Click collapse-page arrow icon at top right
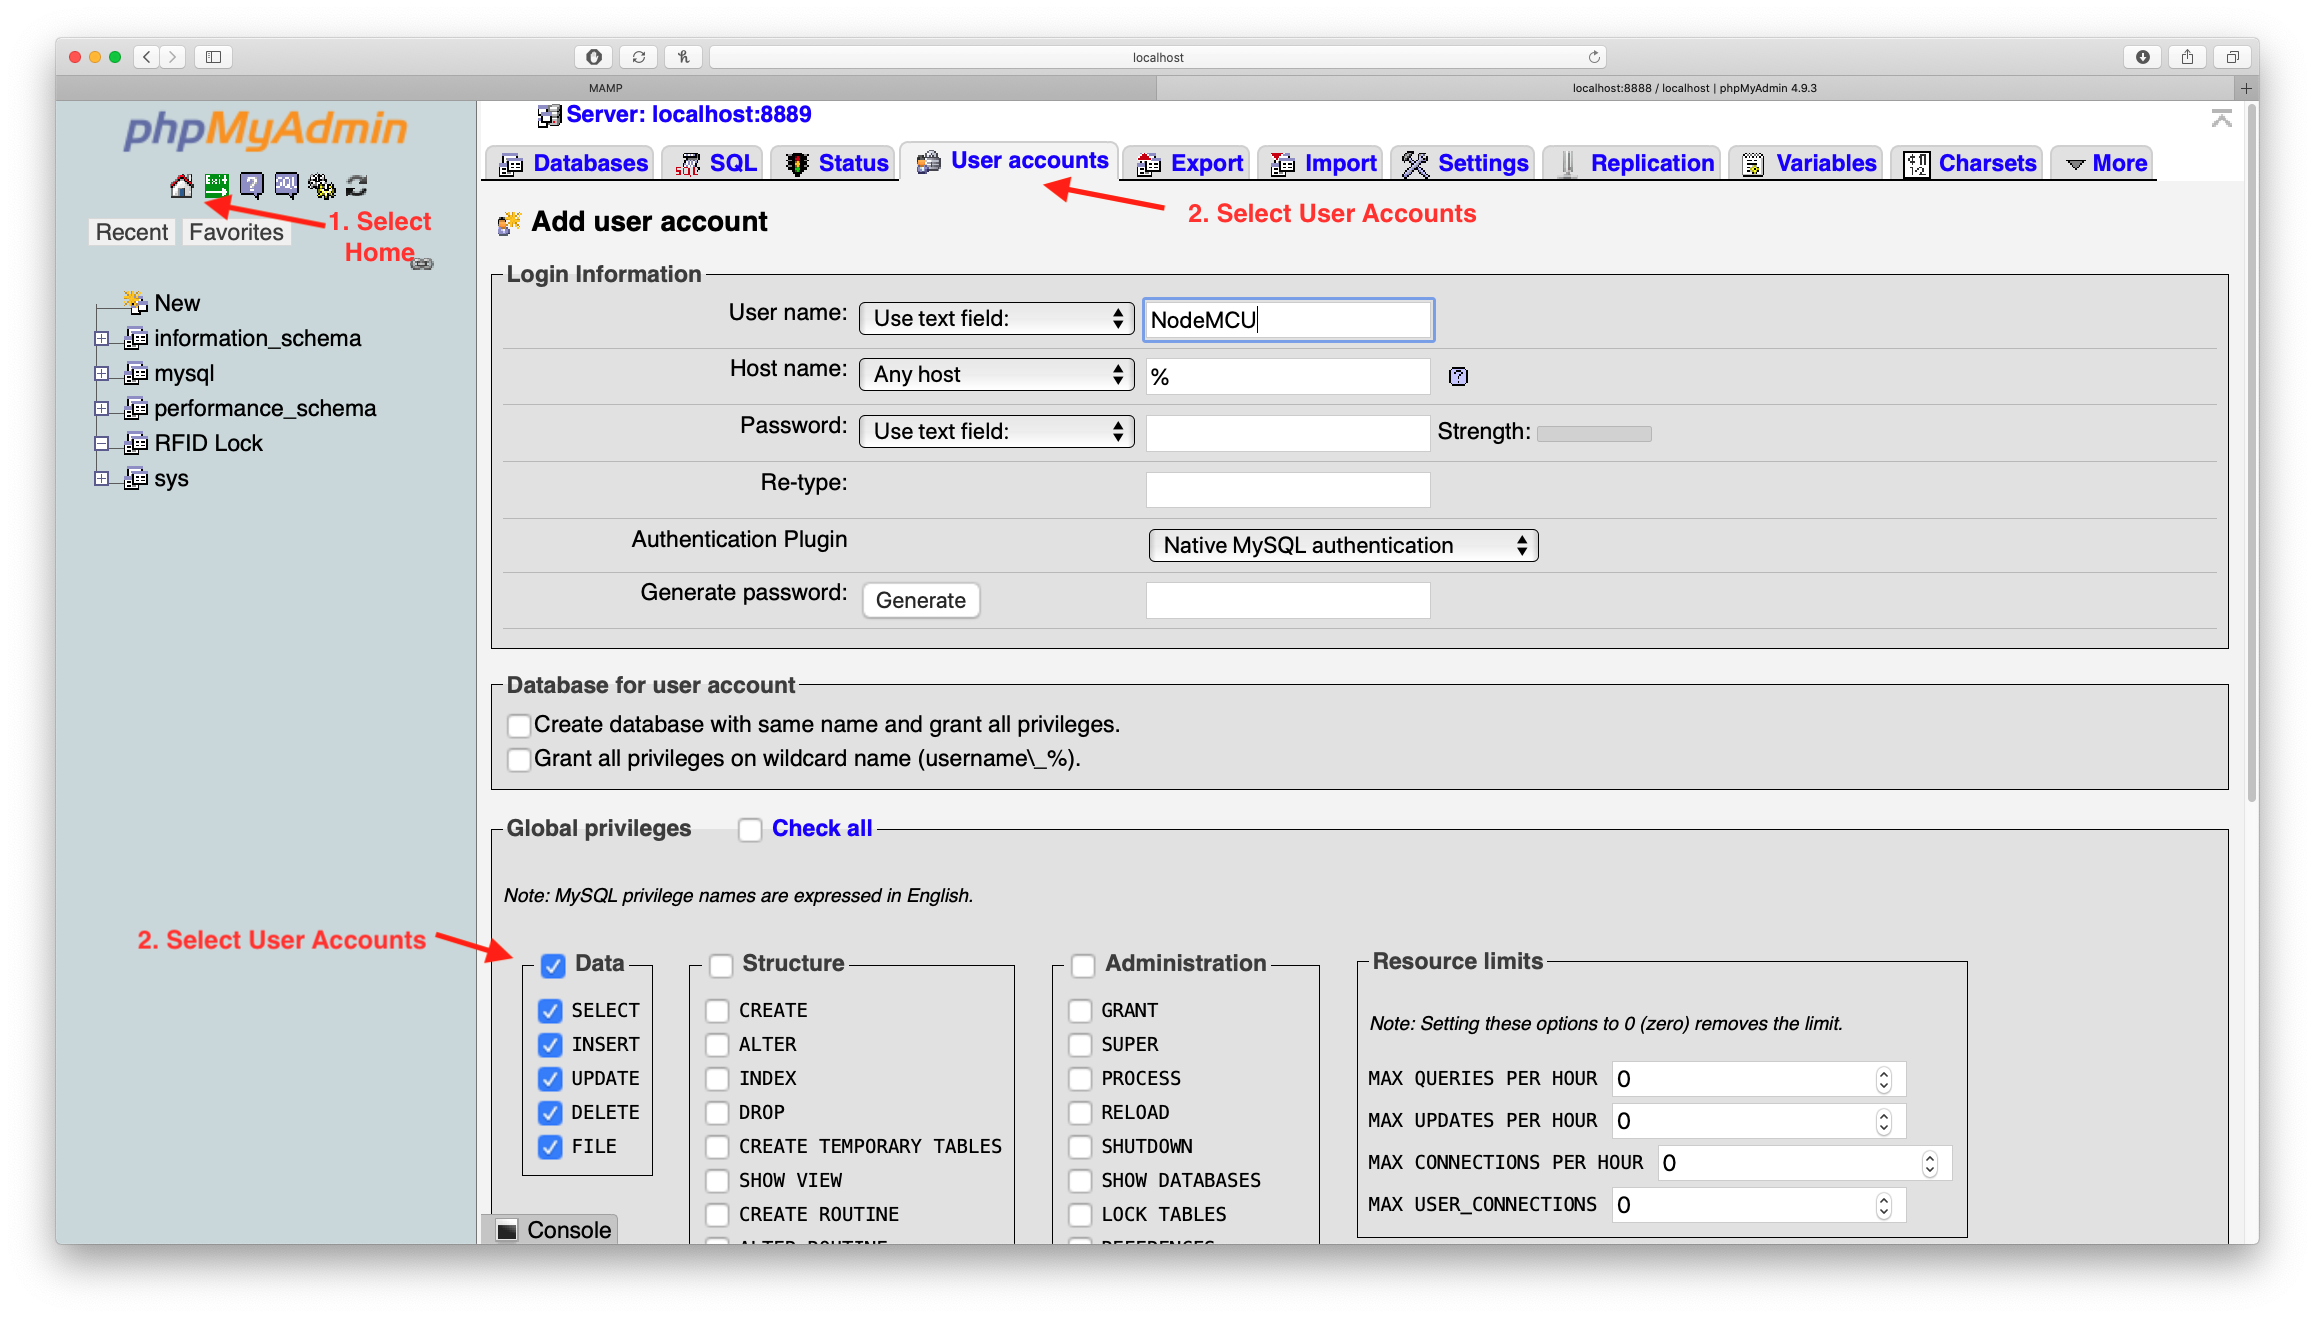 click(x=2221, y=118)
